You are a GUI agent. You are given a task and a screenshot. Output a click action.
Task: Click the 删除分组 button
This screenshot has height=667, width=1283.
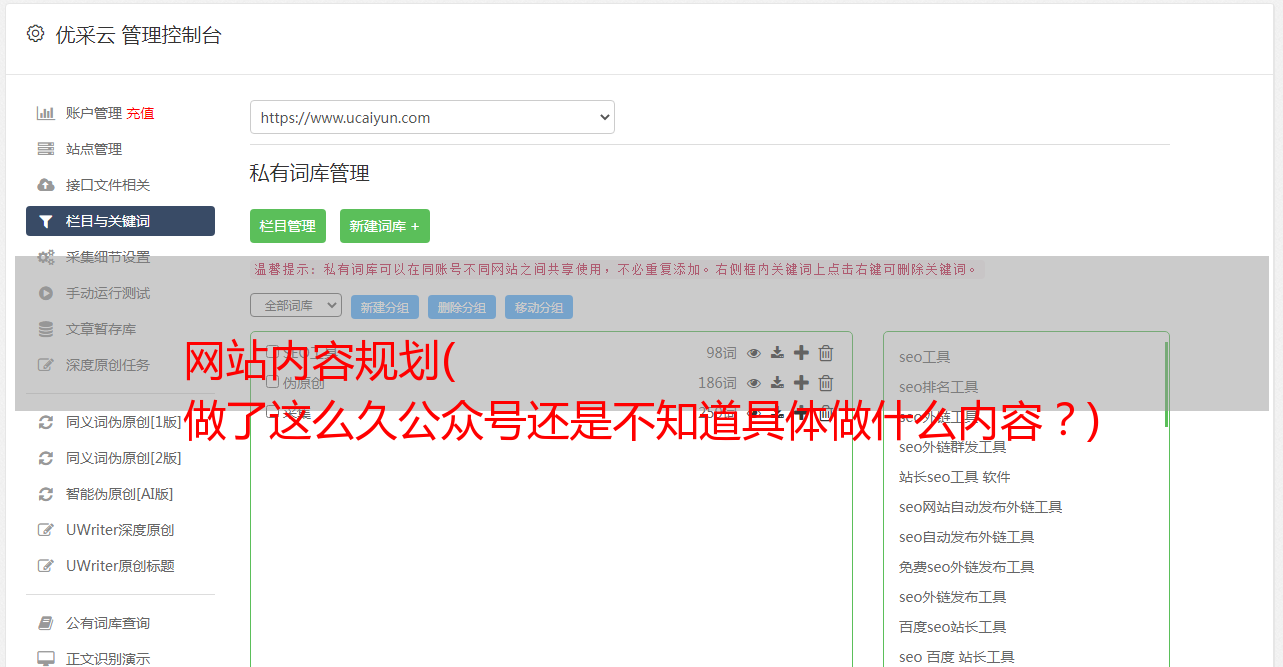pyautogui.click(x=462, y=307)
